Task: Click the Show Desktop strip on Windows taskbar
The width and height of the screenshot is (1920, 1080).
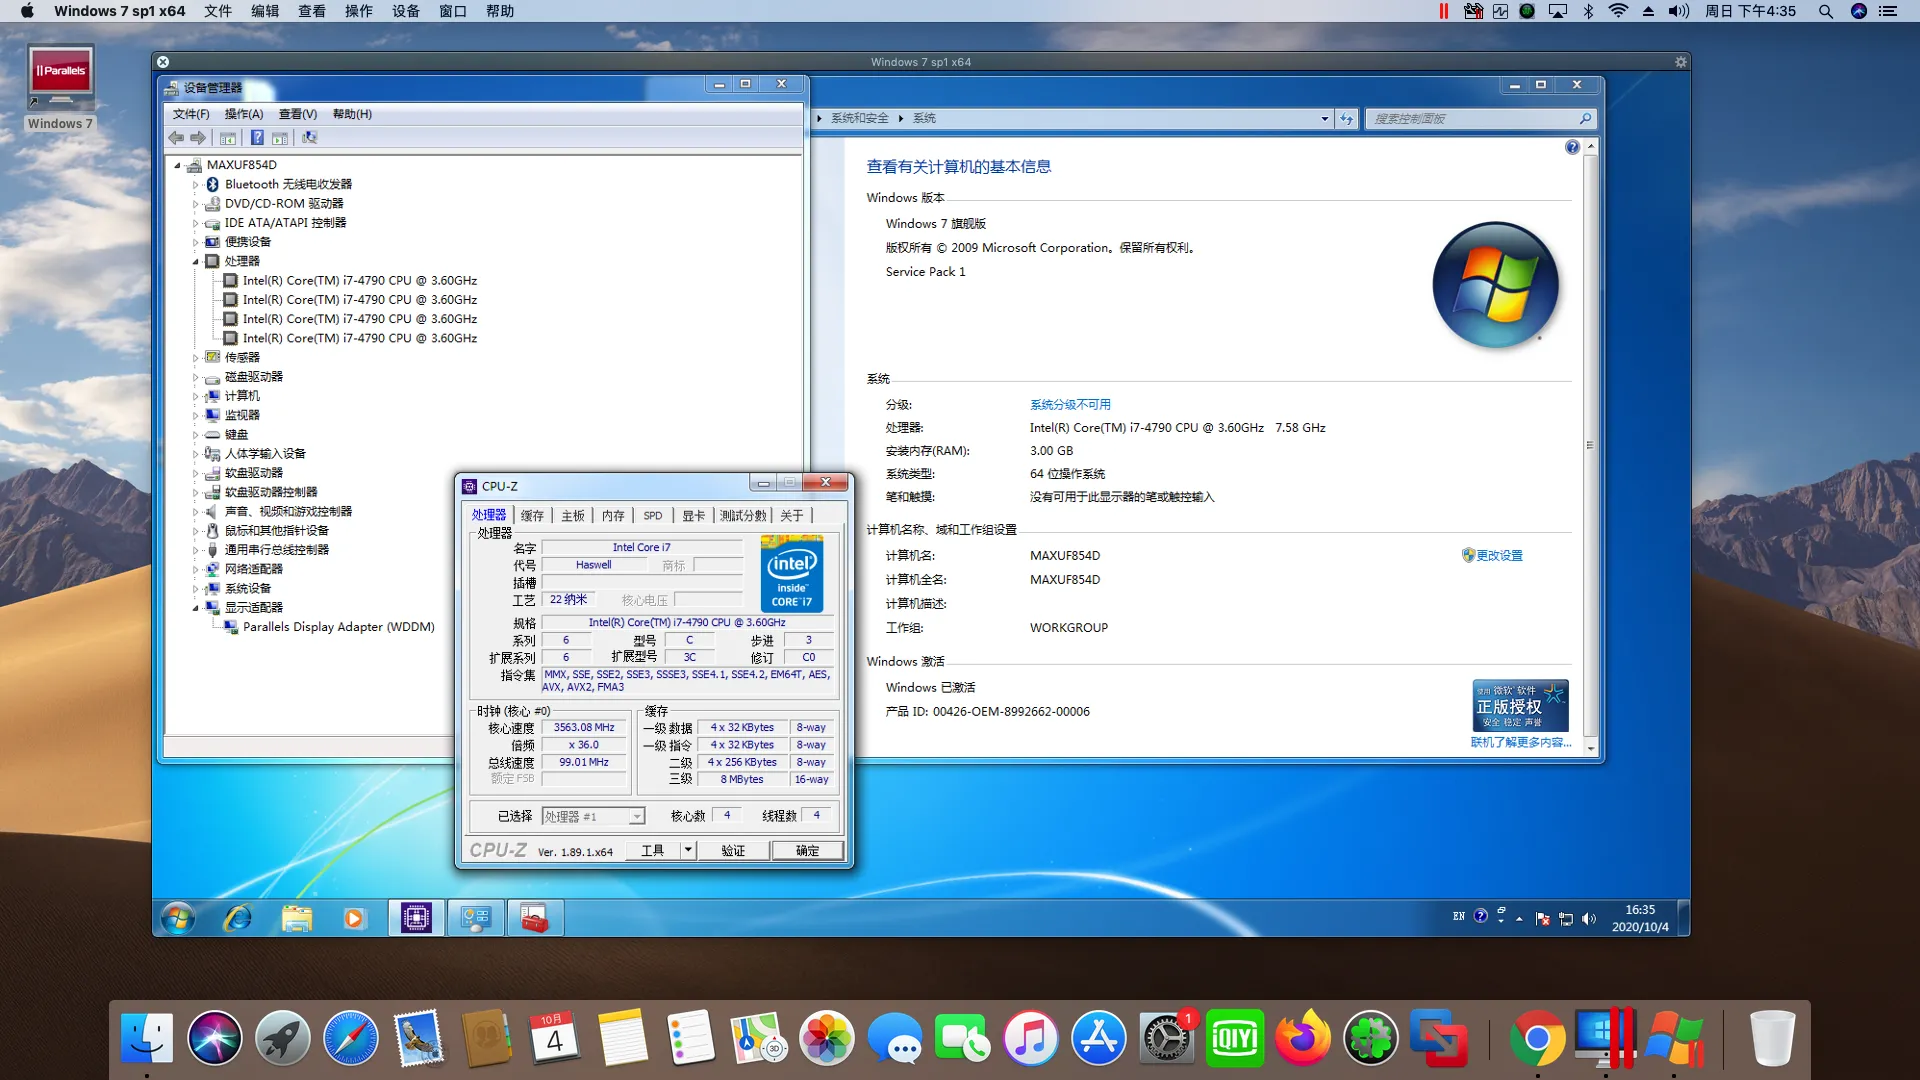Action: [x=1684, y=918]
